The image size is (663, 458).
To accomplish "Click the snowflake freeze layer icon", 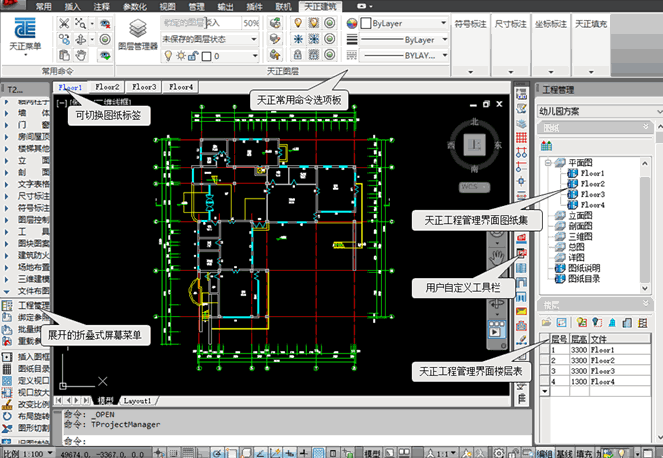I will tap(298, 39).
